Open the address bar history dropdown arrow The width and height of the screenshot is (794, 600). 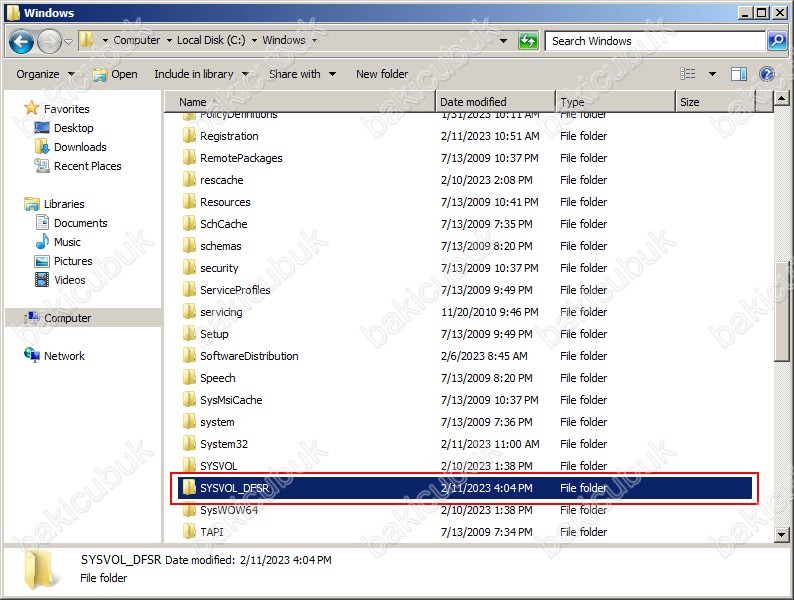point(503,41)
